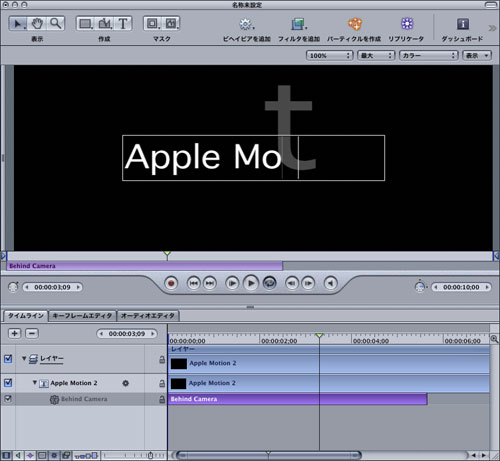Click the plus add layer button
This screenshot has height=461, width=500.
click(x=14, y=333)
